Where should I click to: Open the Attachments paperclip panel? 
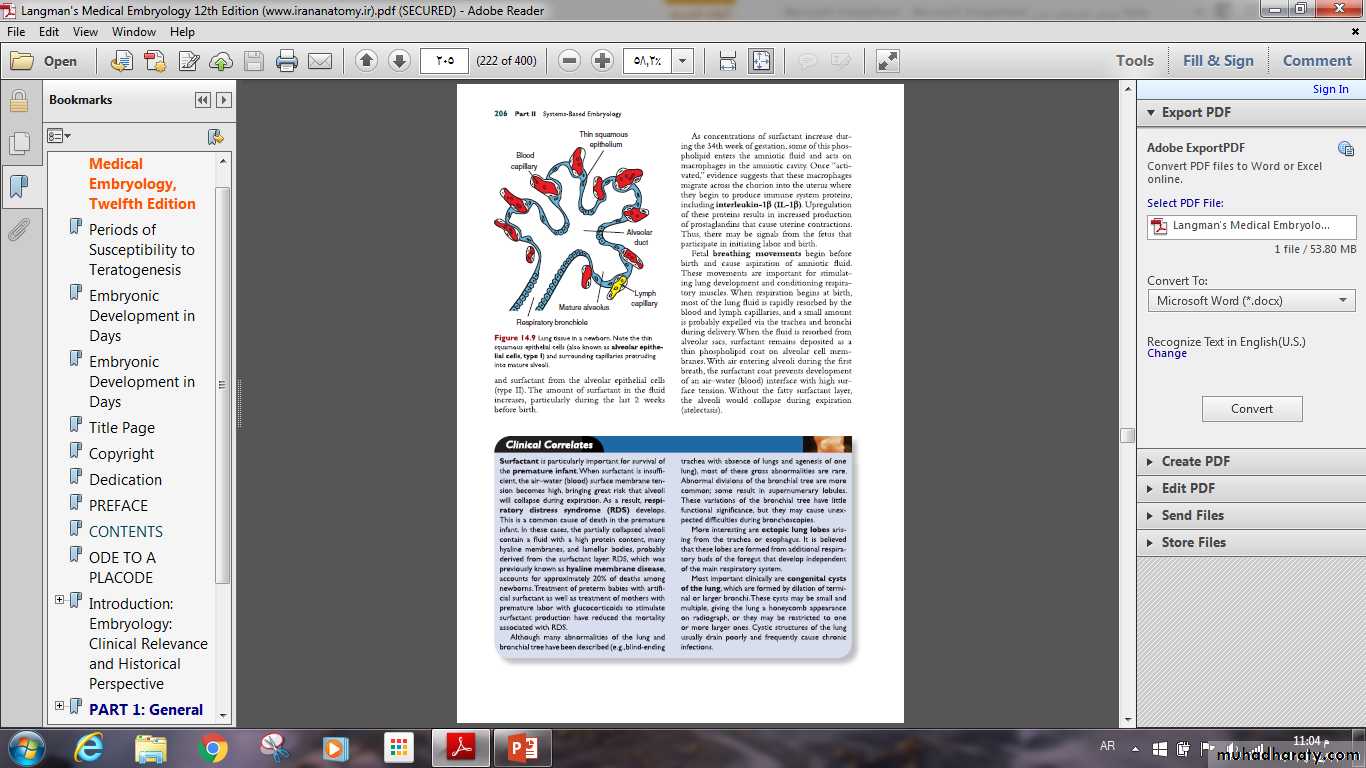coord(18,231)
